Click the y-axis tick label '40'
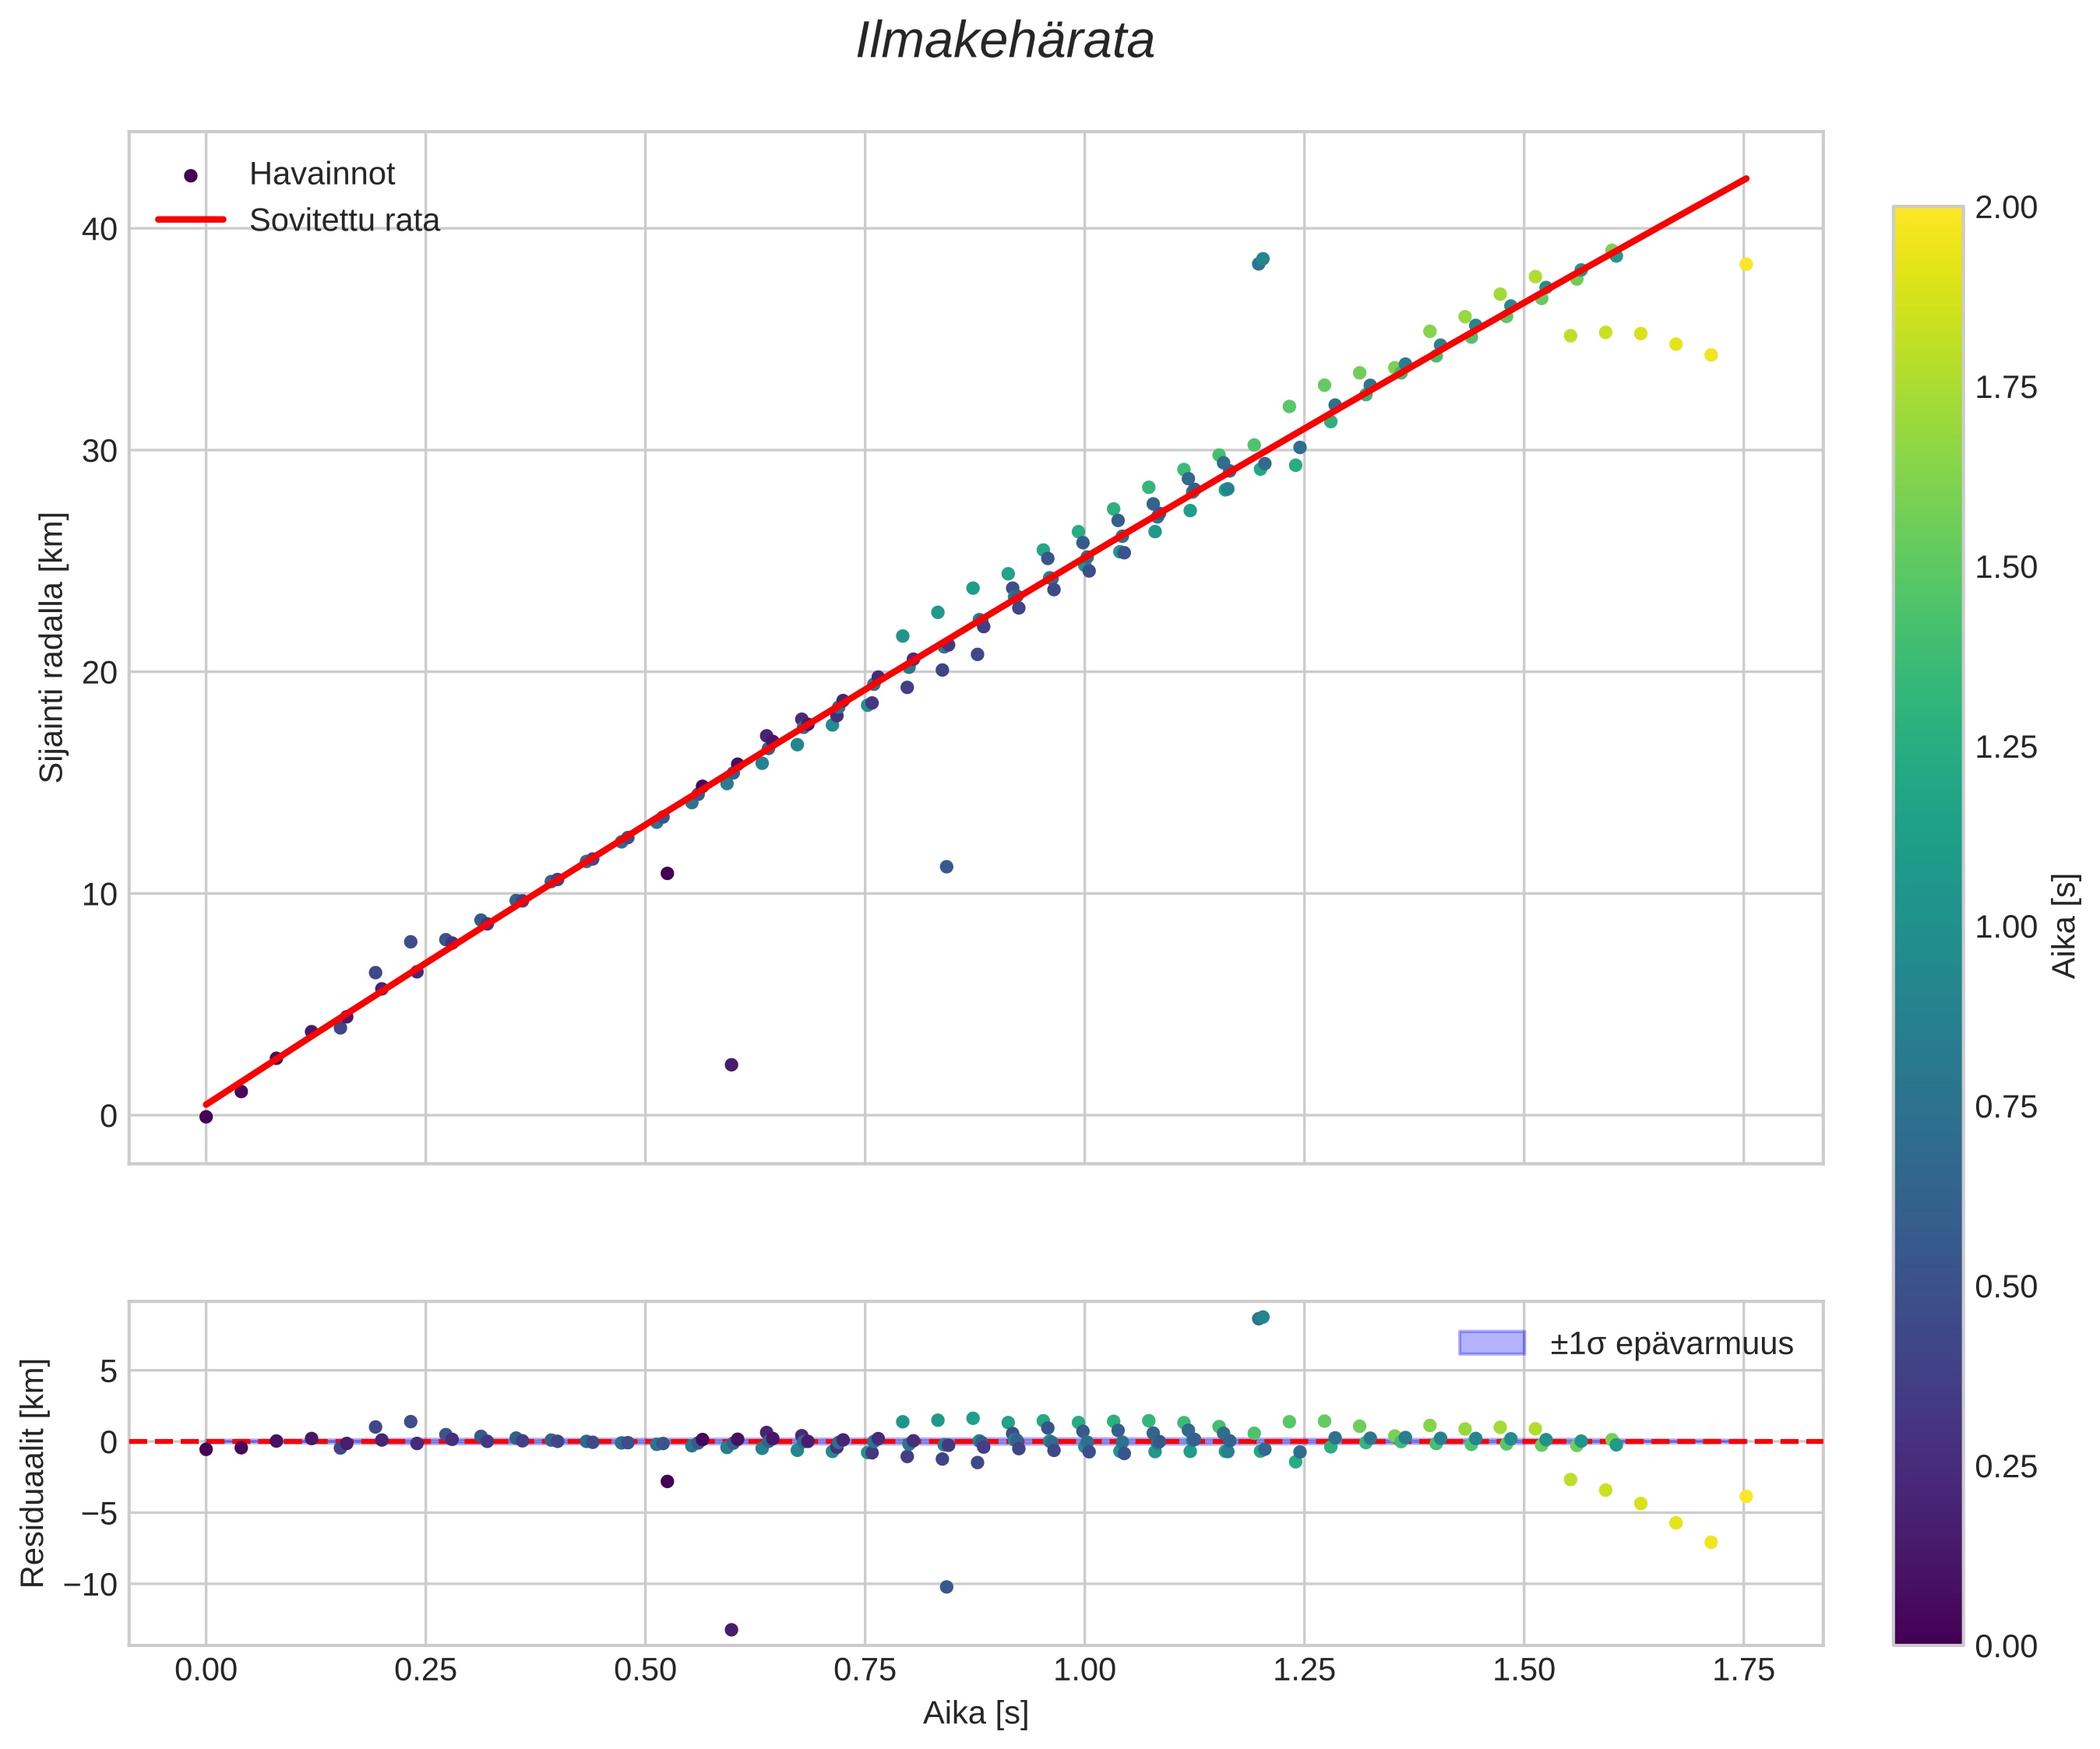Viewport: 2100px width, 1749px height. 99,229
